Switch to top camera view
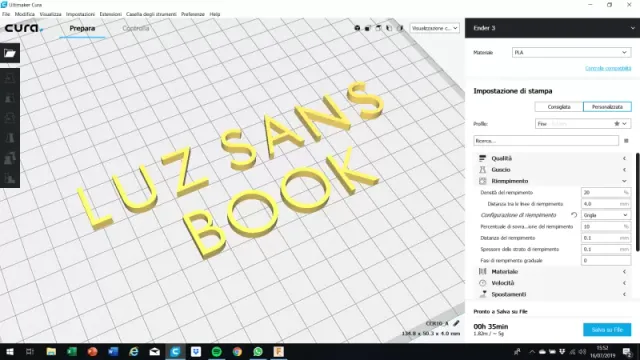Viewport: 640px width, 360px height. pyautogui.click(x=378, y=28)
